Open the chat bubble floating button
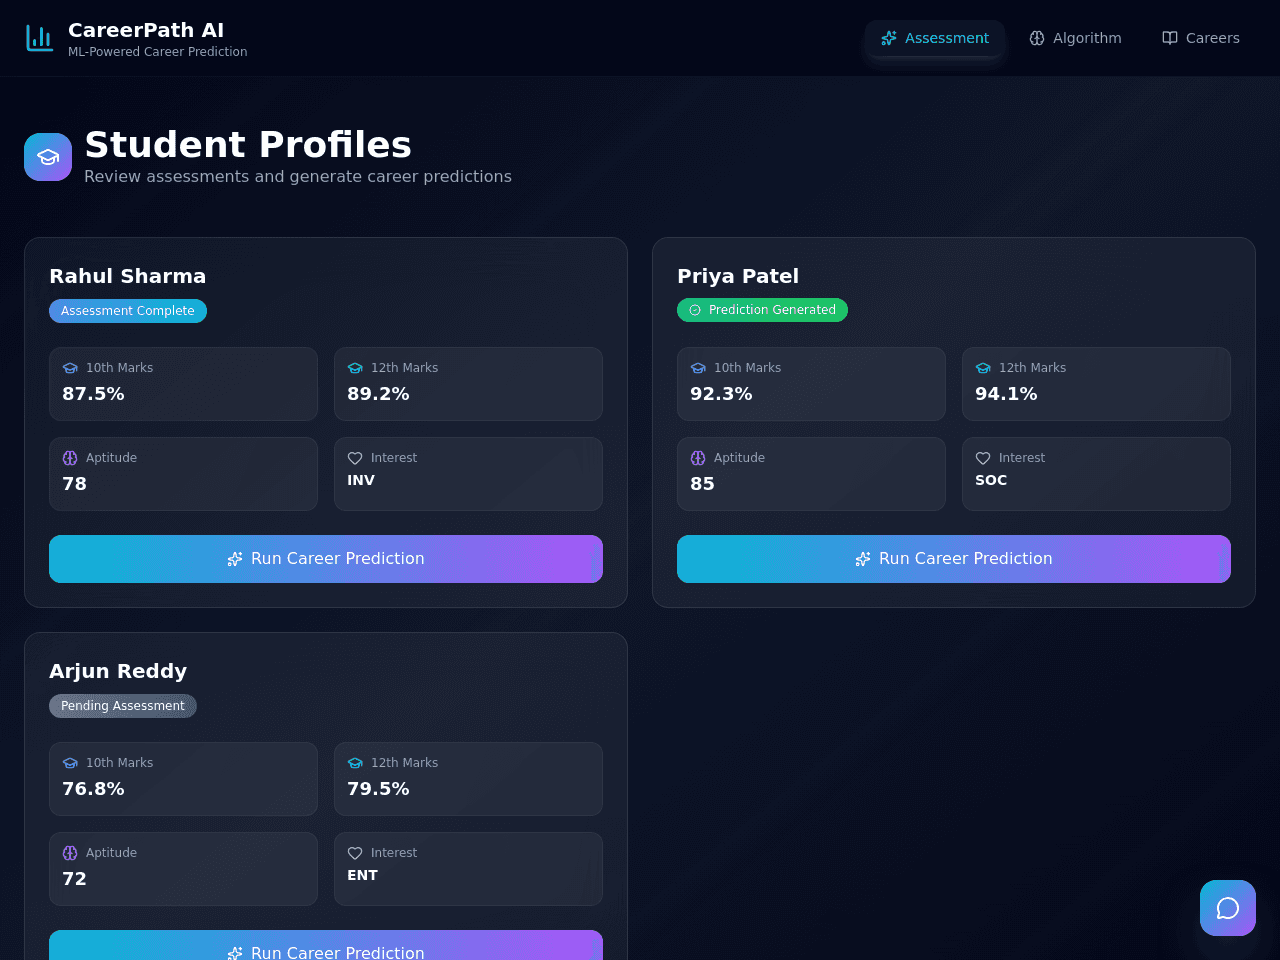 pyautogui.click(x=1228, y=908)
